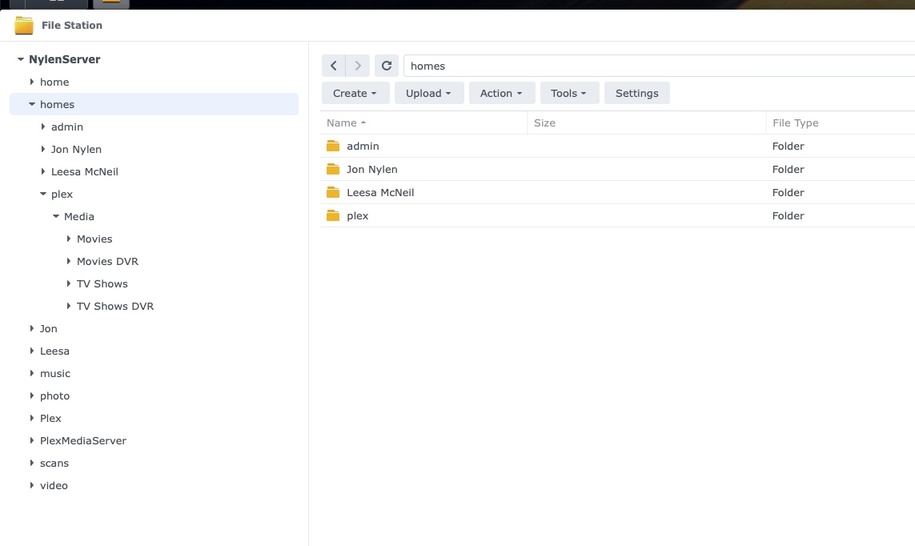The width and height of the screenshot is (915, 546).
Task: Refresh the homes folder listing
Action: click(x=386, y=66)
